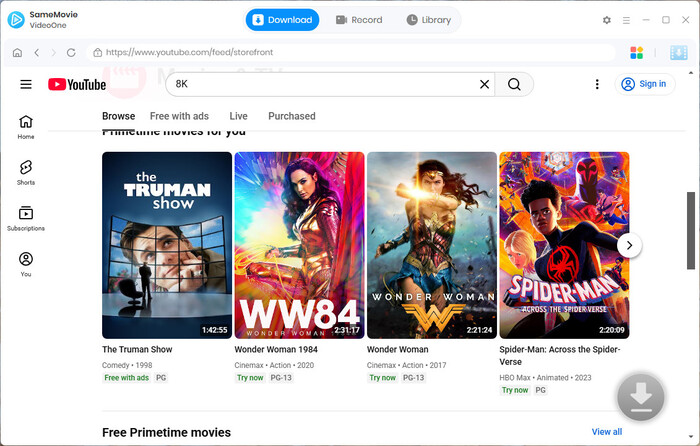This screenshot has width=700, height=446.
Task: Click Try now badge under Wonder Woman 1984
Action: [x=250, y=378]
